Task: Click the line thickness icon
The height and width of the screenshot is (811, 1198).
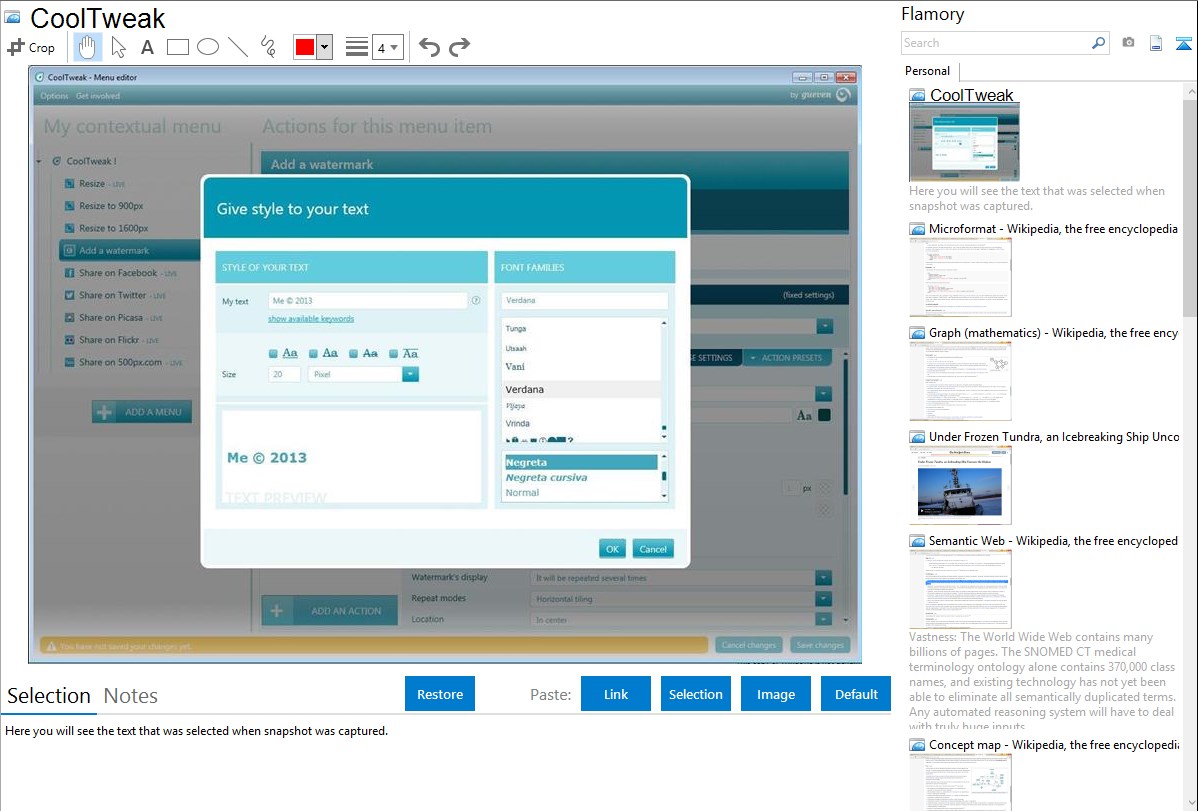Action: [x=357, y=47]
